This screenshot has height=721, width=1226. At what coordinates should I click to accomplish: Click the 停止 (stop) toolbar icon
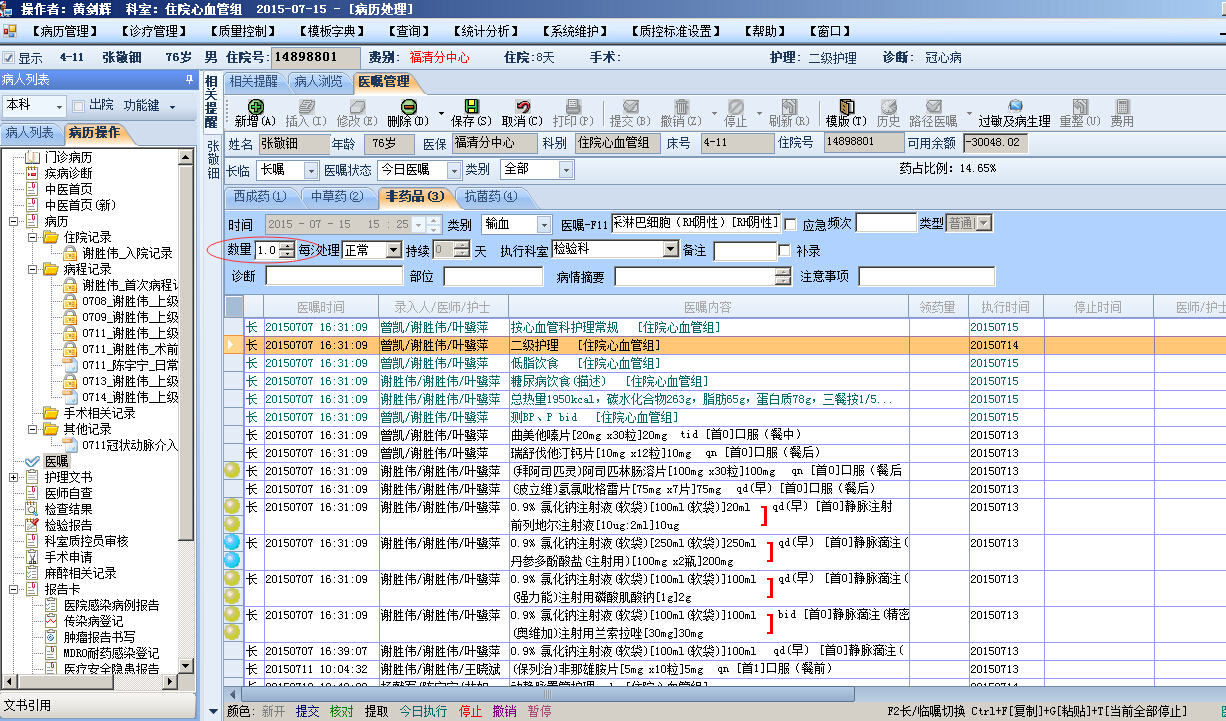(735, 106)
